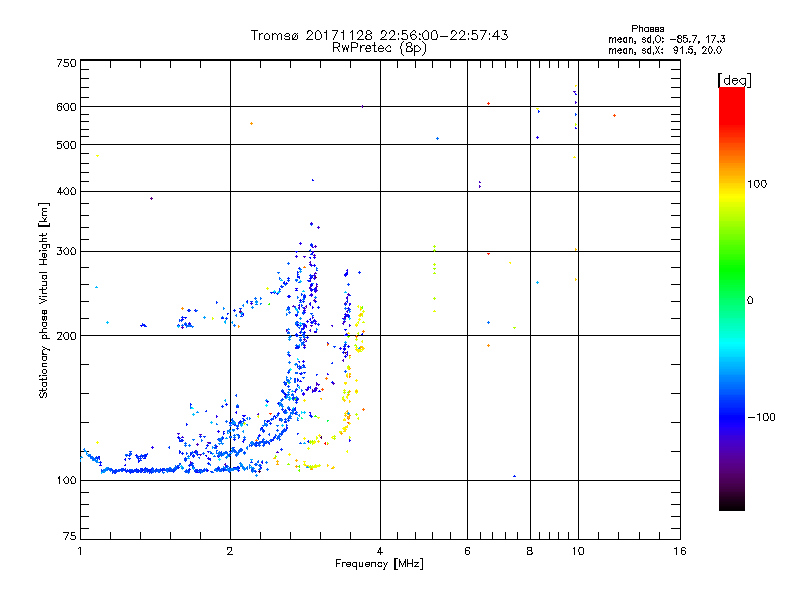Click the y-axis tick label '400'
800x600 pixels.
pyautogui.click(x=67, y=191)
